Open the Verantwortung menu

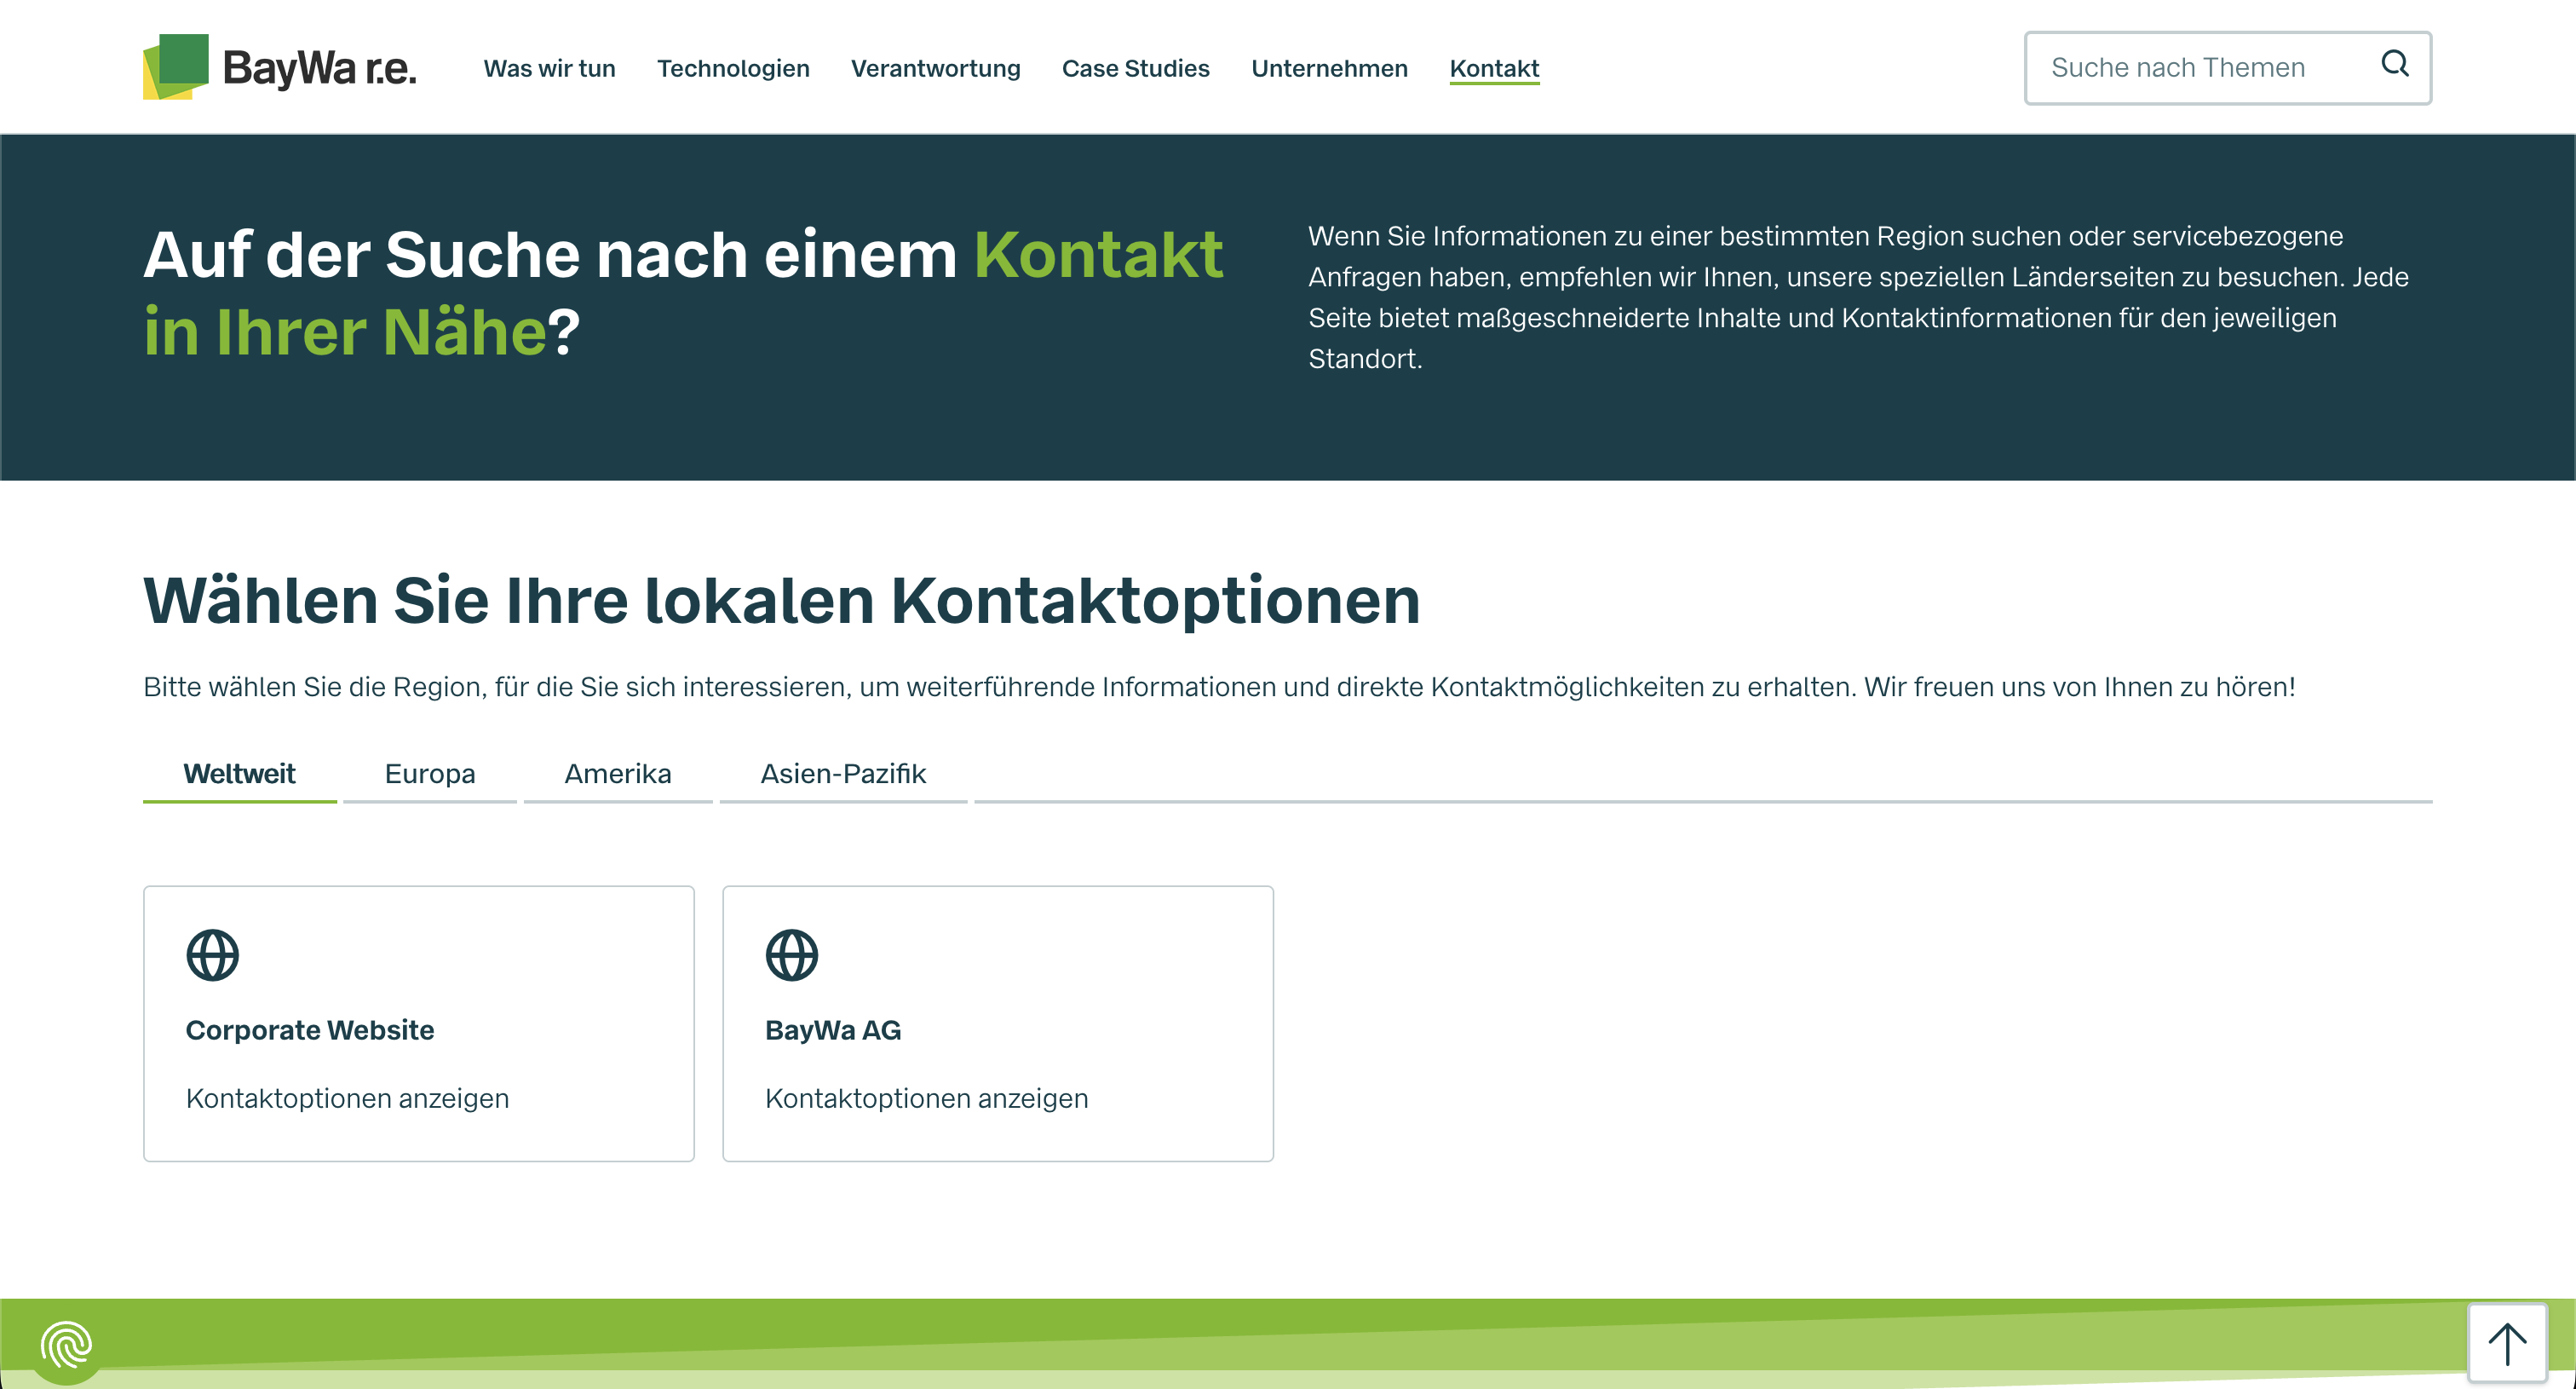(935, 68)
